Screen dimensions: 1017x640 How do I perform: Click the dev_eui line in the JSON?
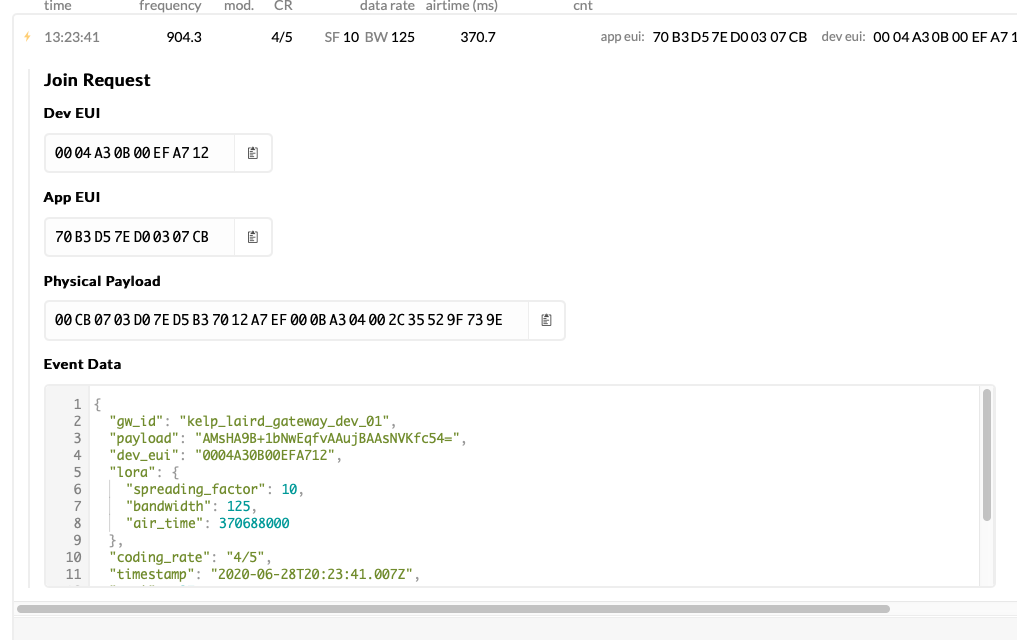pyautogui.click(x=226, y=455)
